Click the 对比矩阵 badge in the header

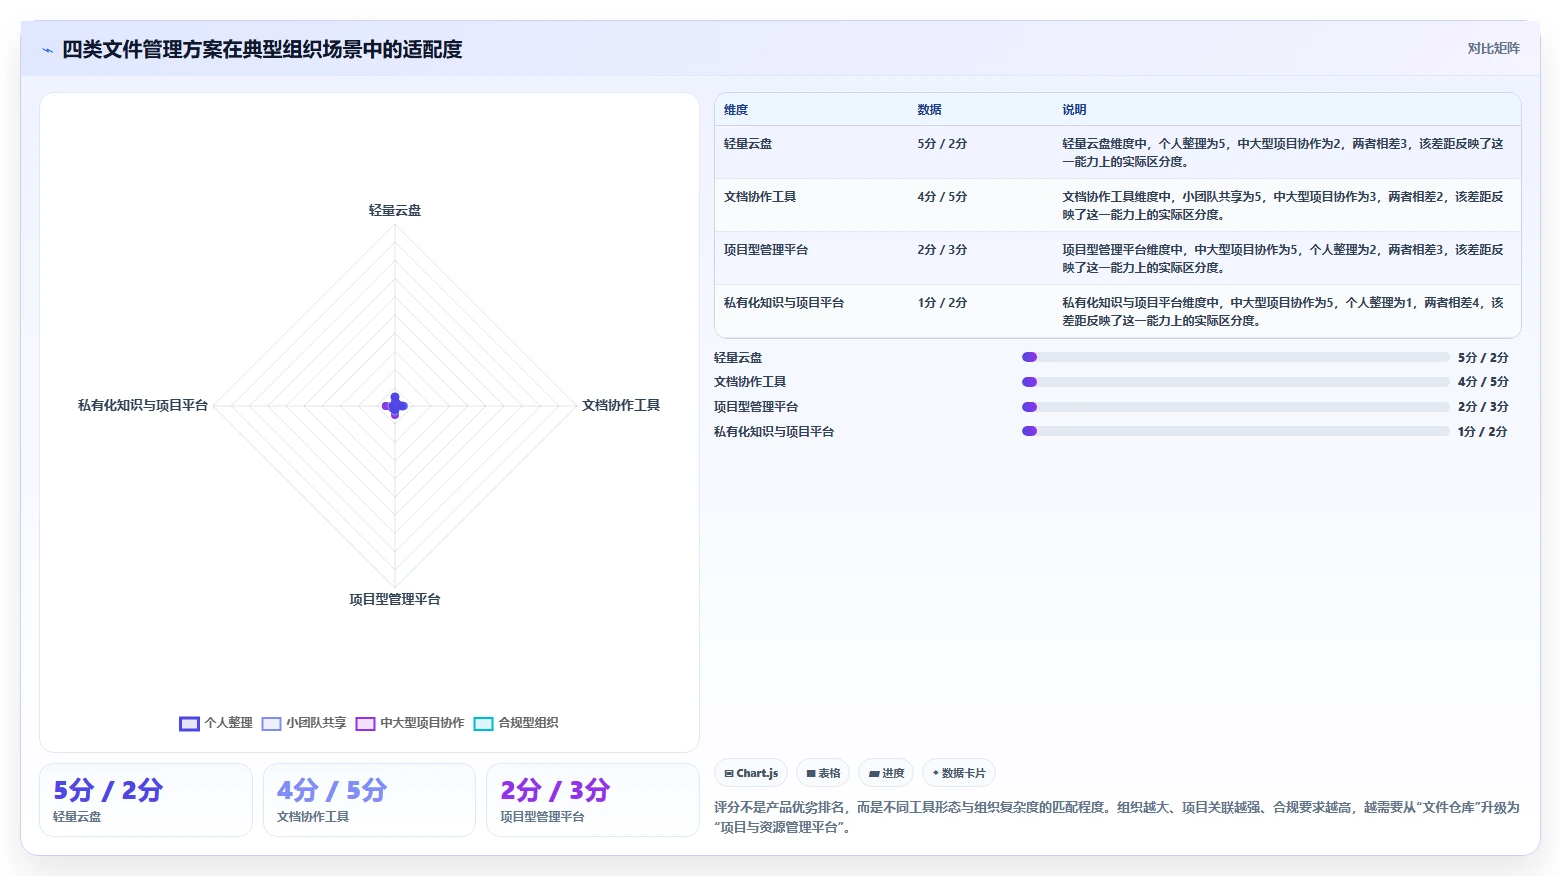point(1493,48)
